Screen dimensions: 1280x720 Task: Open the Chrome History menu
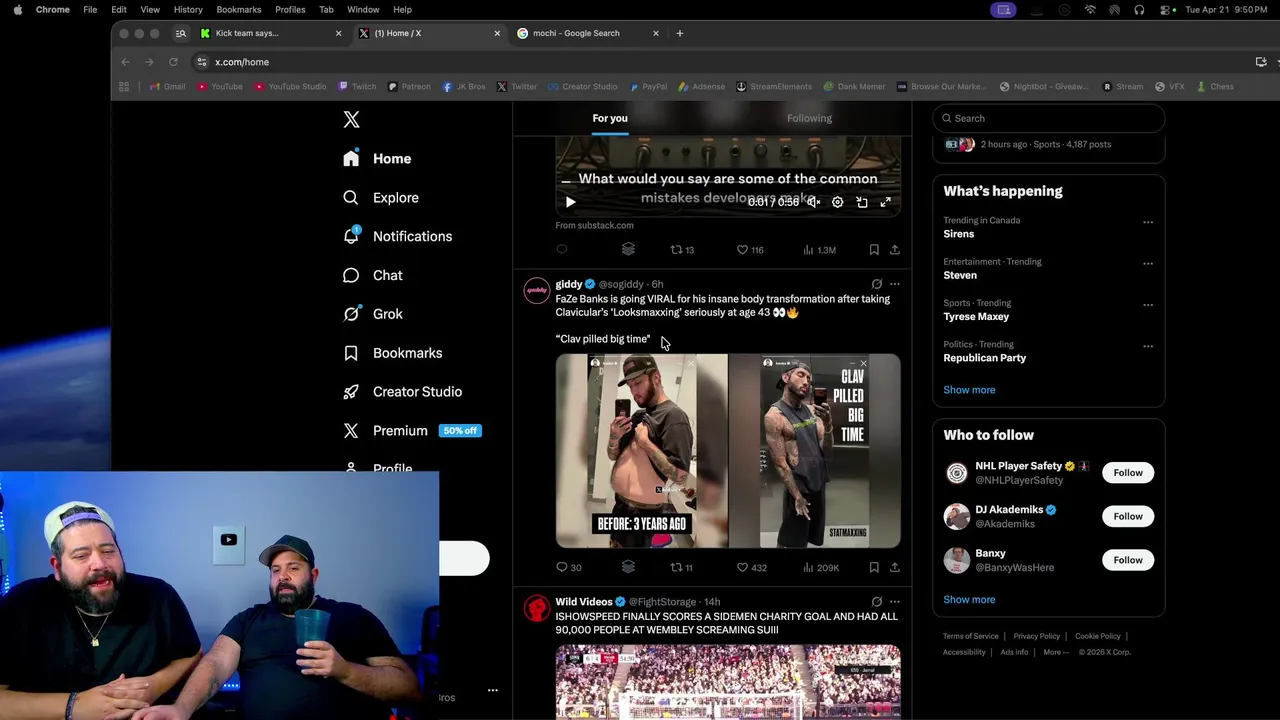point(188,10)
